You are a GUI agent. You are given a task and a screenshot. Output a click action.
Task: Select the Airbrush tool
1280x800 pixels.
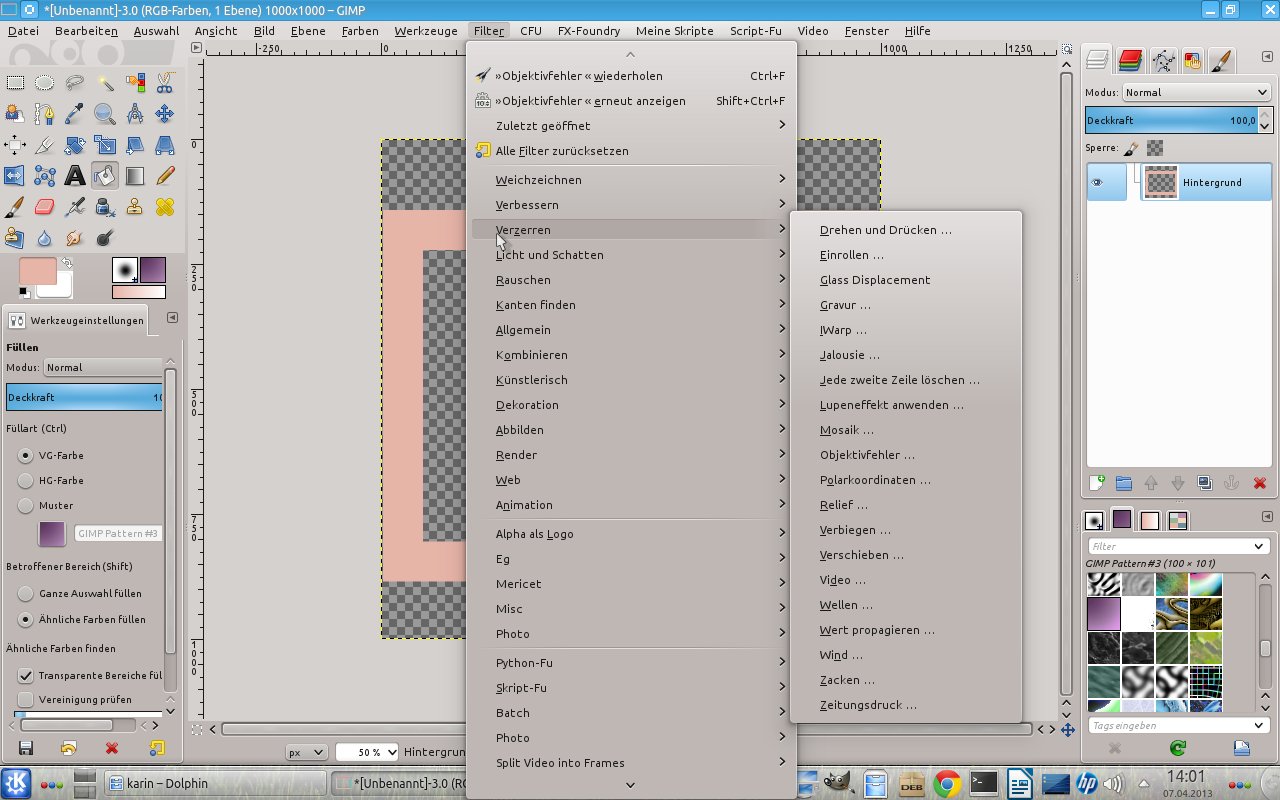tap(75, 207)
